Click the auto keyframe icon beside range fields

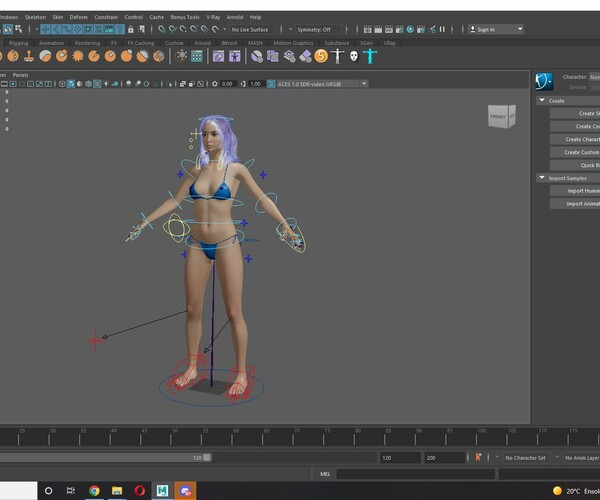point(478,457)
